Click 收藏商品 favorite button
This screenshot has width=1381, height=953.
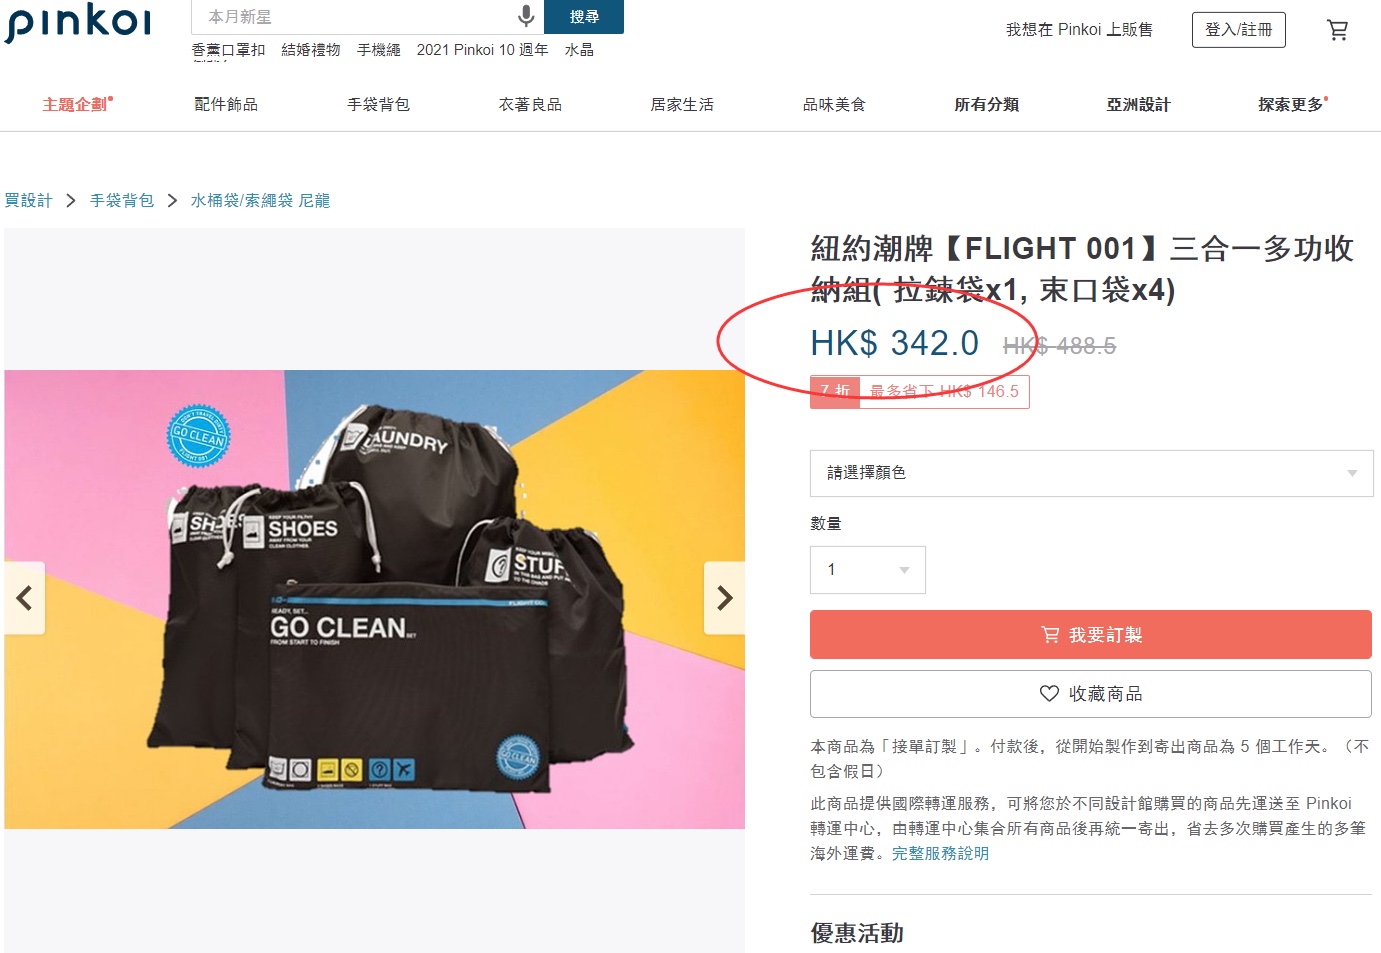1091,694
